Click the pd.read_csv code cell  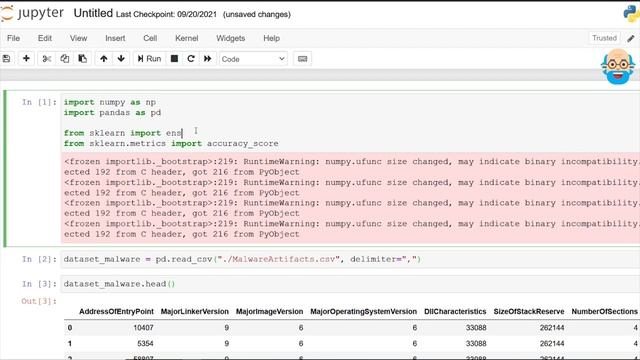coord(350,260)
